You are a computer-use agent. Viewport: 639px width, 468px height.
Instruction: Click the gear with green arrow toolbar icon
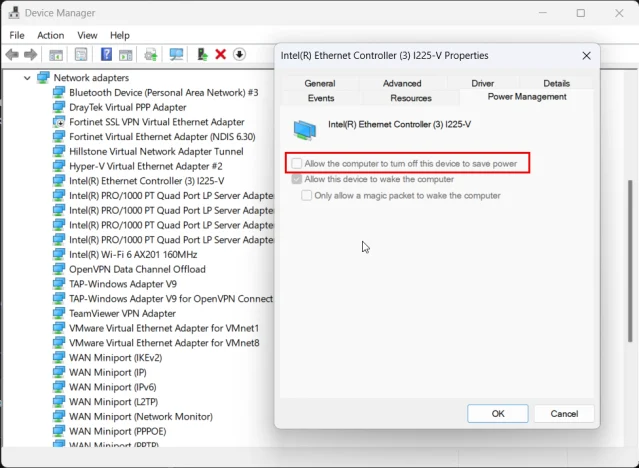point(151,55)
